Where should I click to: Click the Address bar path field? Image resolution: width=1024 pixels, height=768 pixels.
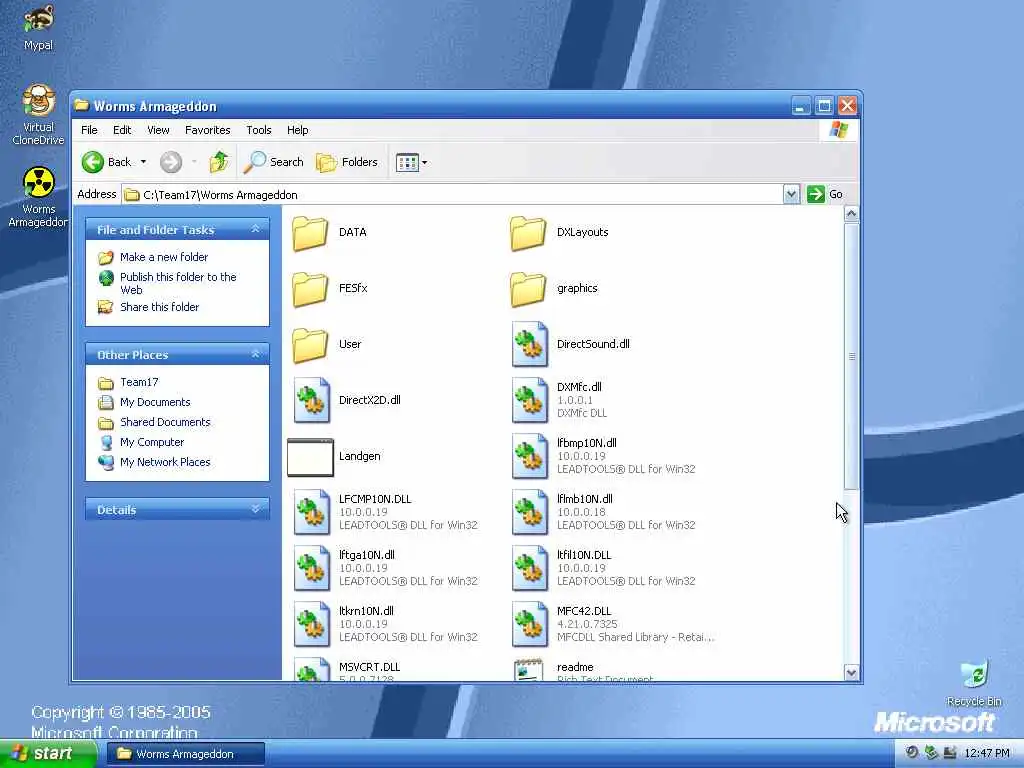click(453, 195)
